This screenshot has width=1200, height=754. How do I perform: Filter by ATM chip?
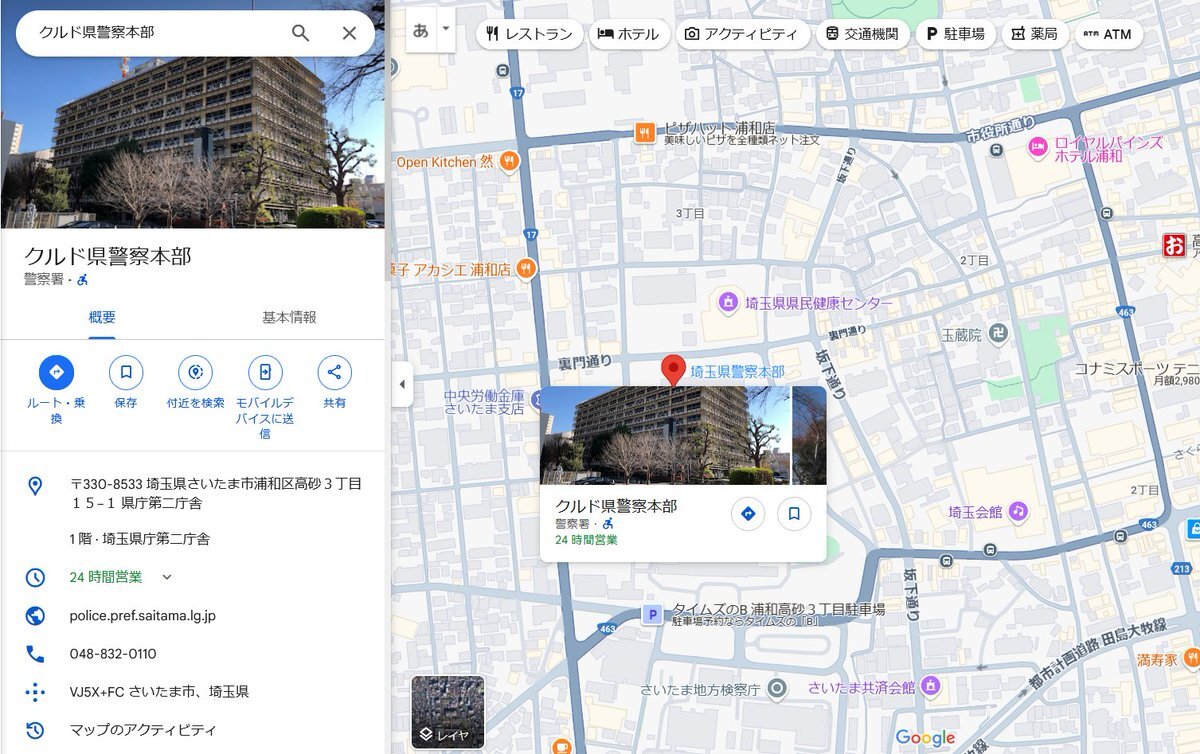[x=1108, y=34]
